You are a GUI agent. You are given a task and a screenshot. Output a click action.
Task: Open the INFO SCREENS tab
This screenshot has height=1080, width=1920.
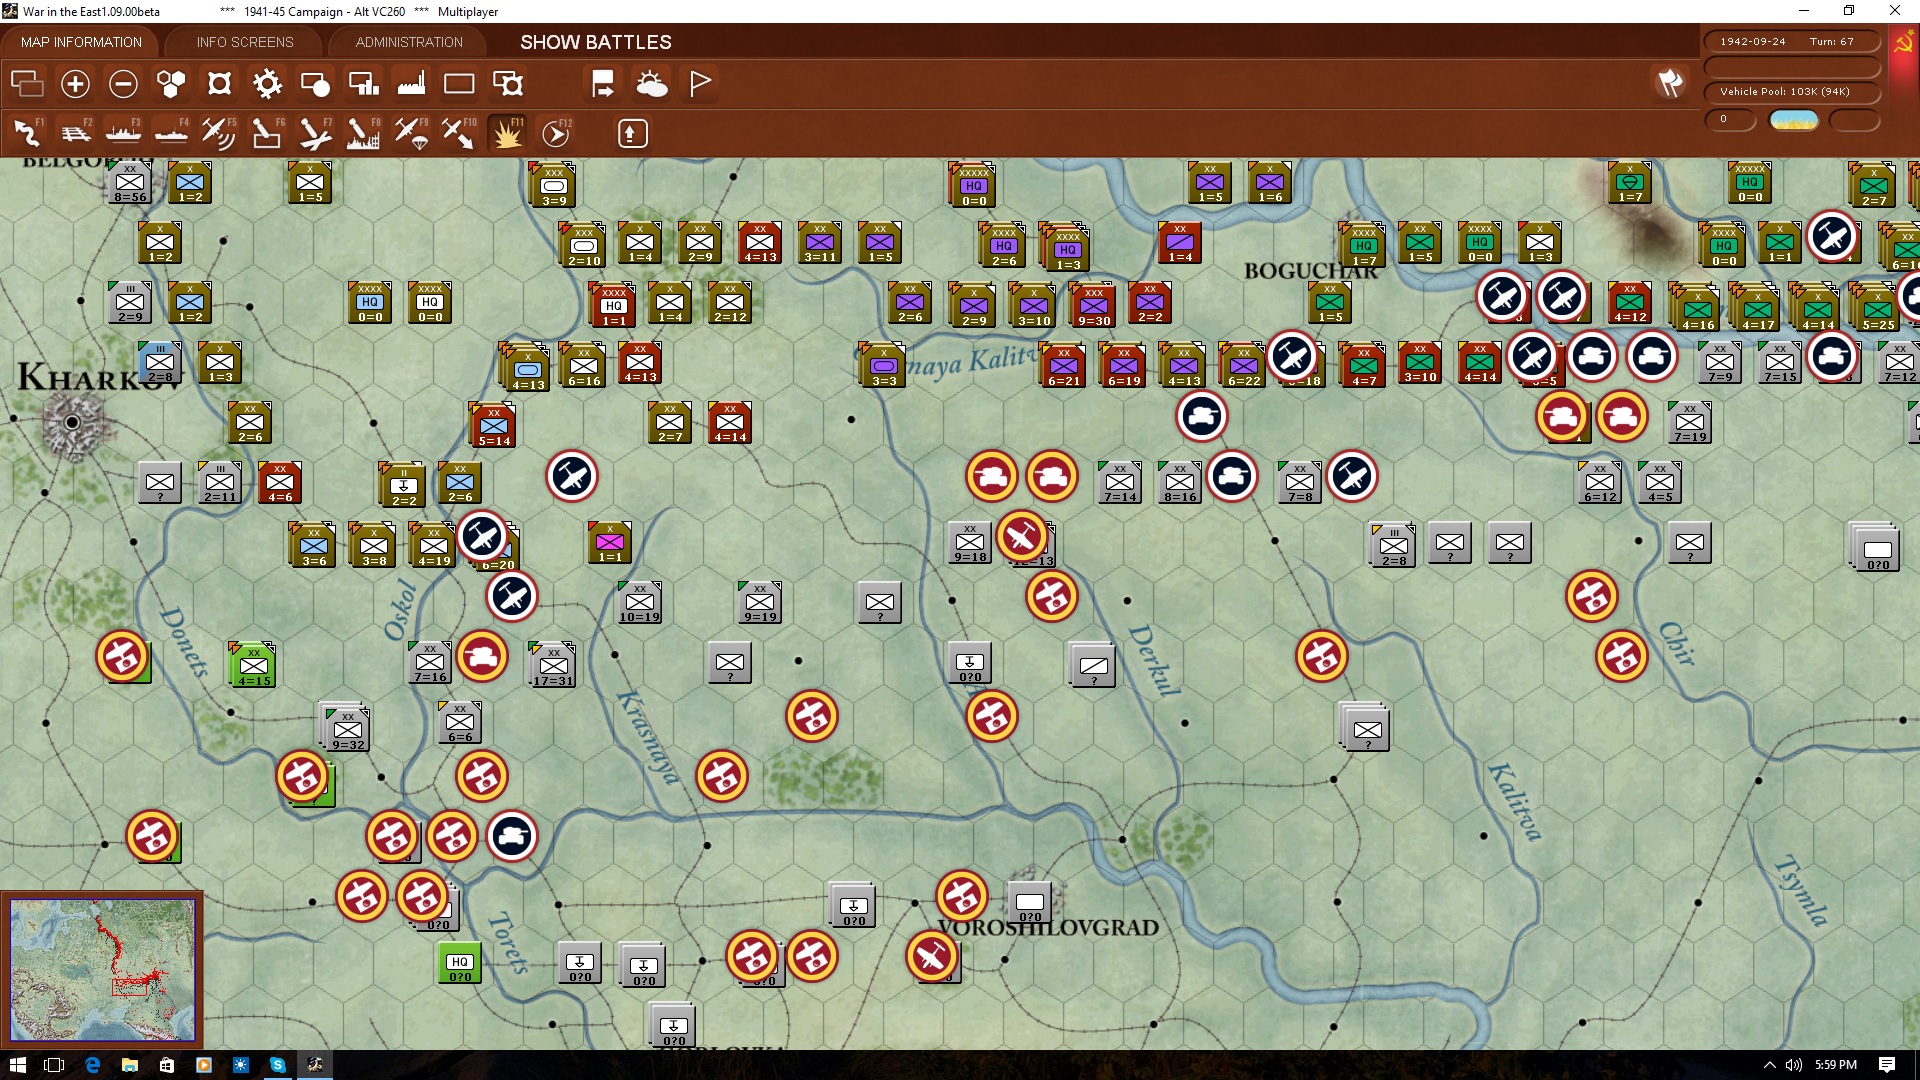[x=245, y=42]
